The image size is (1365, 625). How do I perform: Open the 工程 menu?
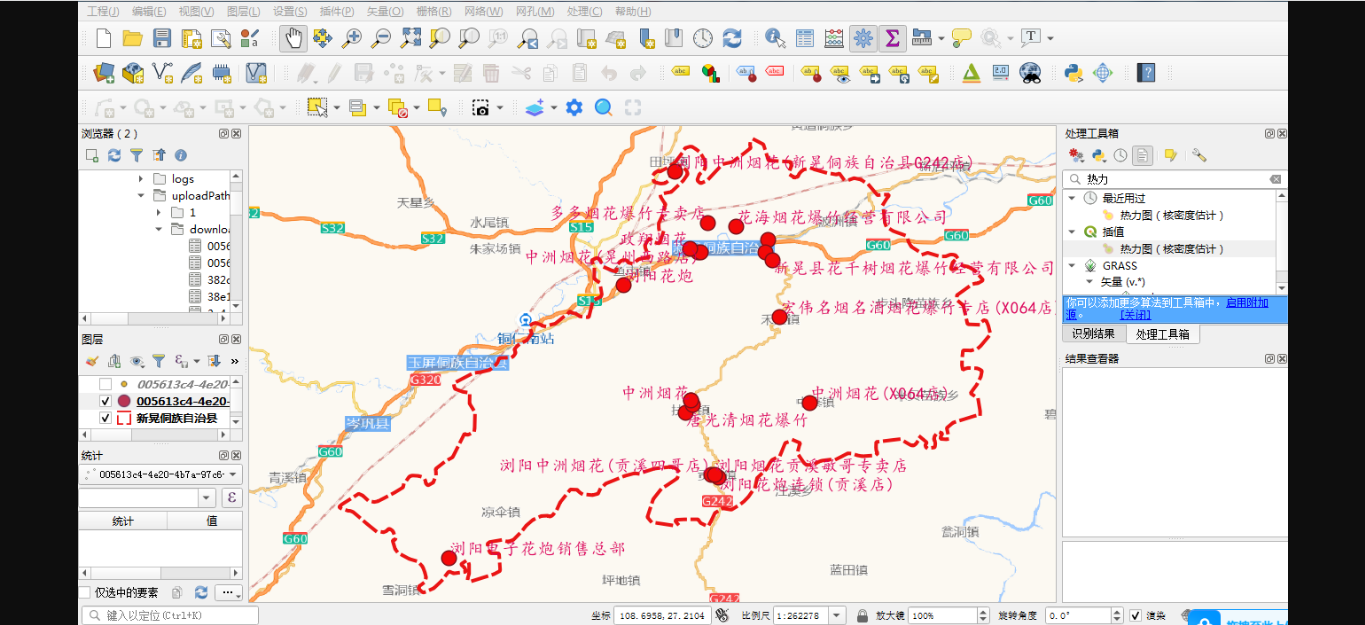[x=103, y=11]
